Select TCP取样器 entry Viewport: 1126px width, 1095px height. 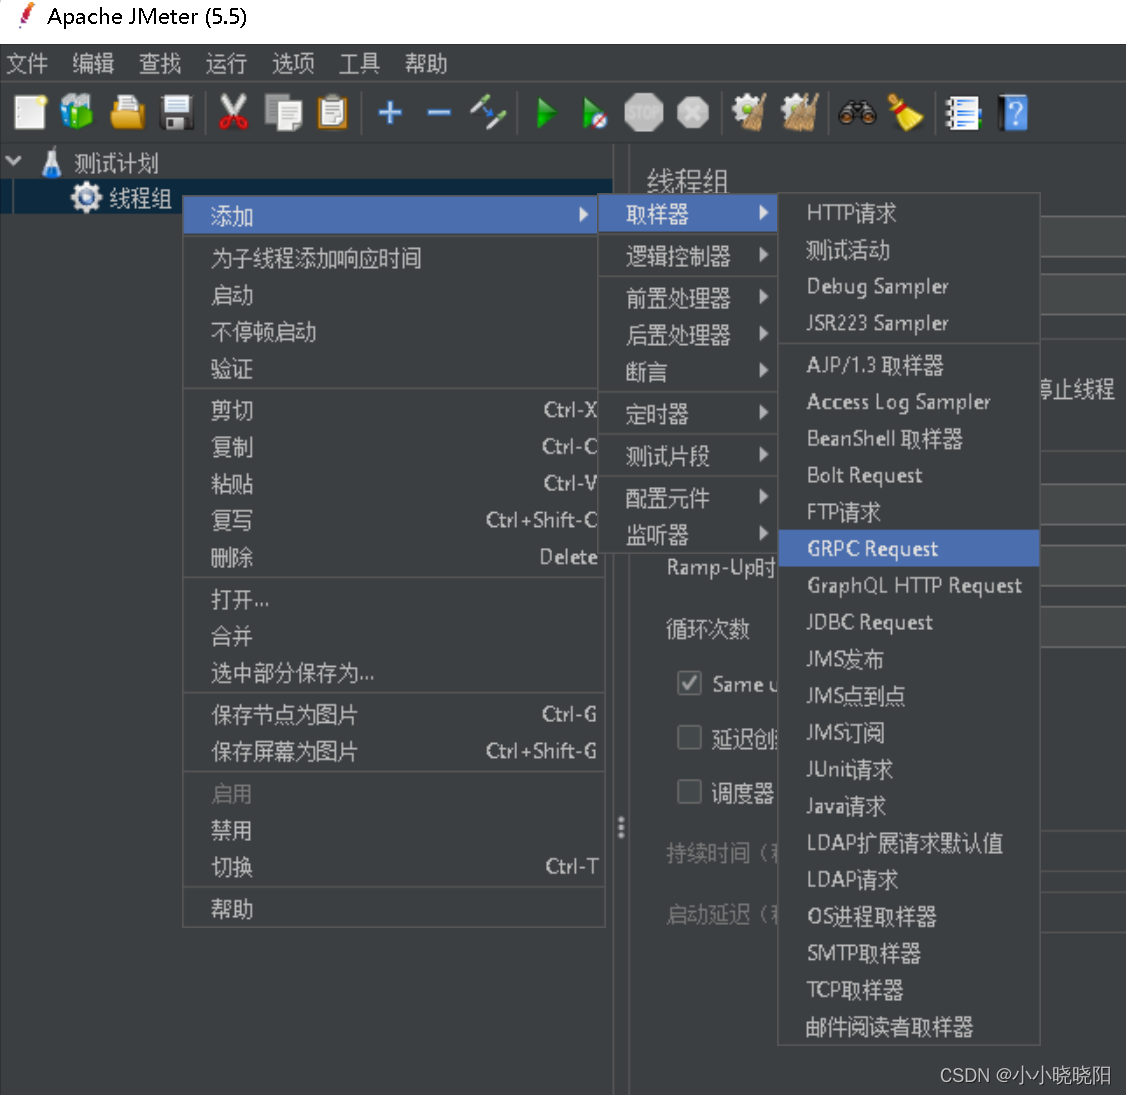pyautogui.click(x=909, y=989)
